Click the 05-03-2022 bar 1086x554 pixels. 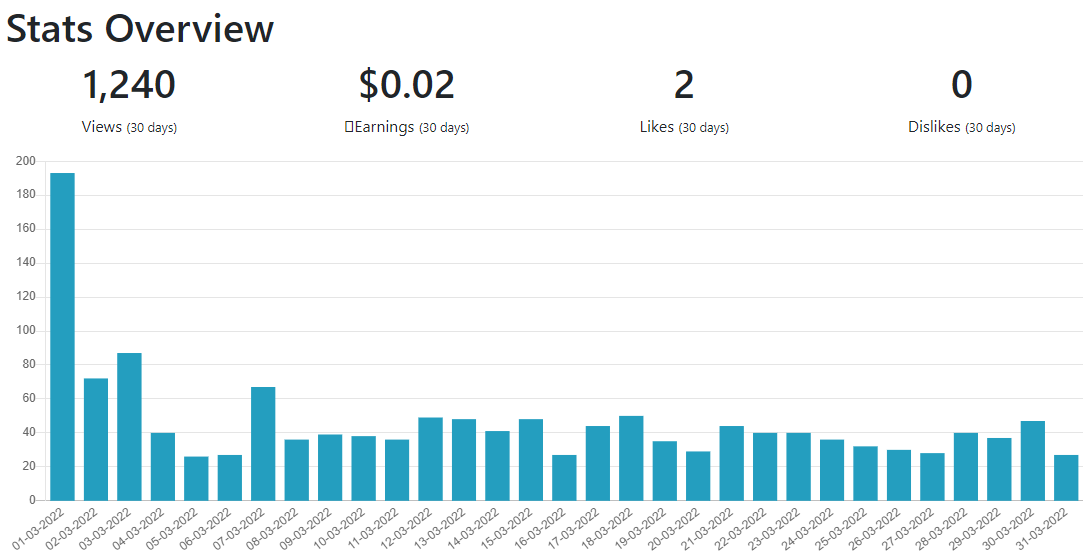196,478
